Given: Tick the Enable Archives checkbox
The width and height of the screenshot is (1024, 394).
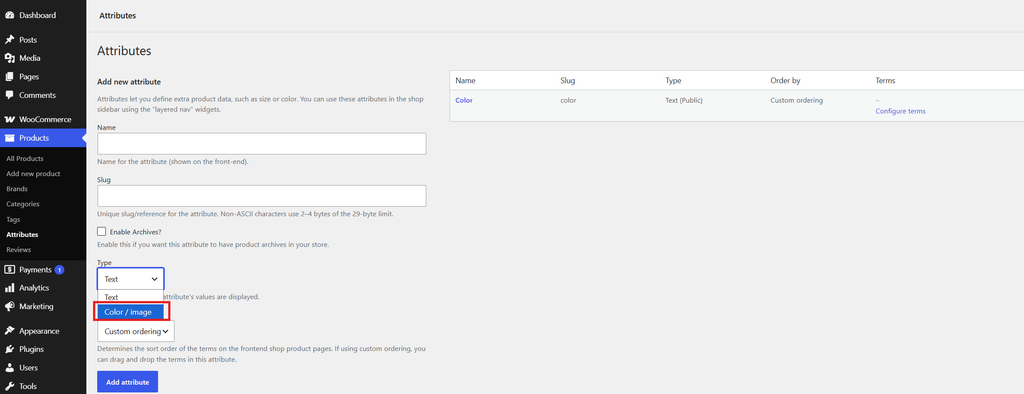Looking at the screenshot, I should pyautogui.click(x=101, y=231).
